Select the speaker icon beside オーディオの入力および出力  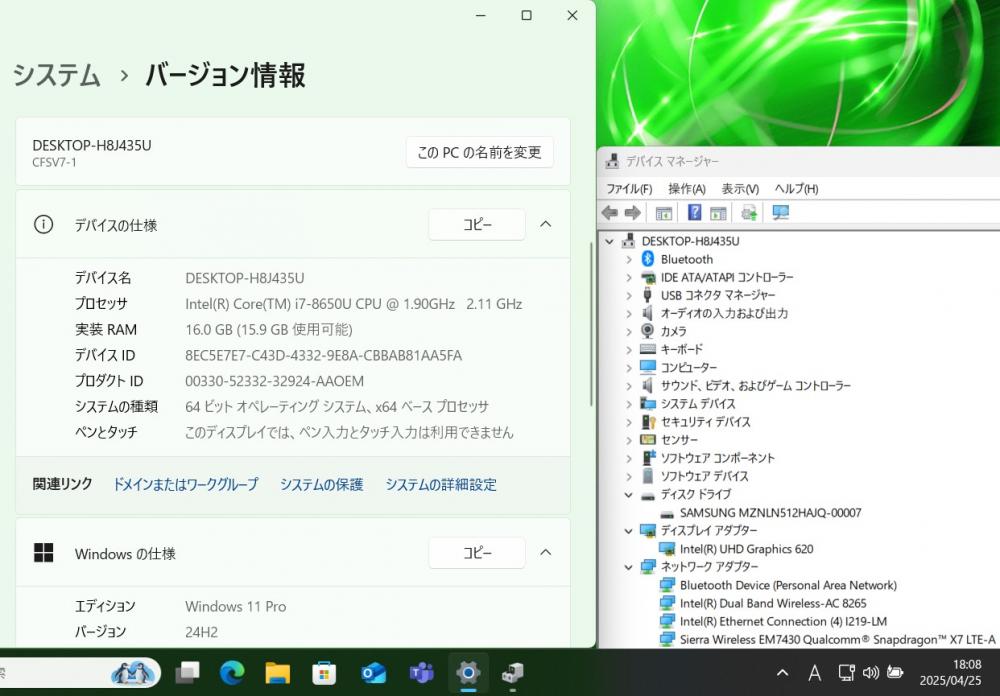click(647, 313)
